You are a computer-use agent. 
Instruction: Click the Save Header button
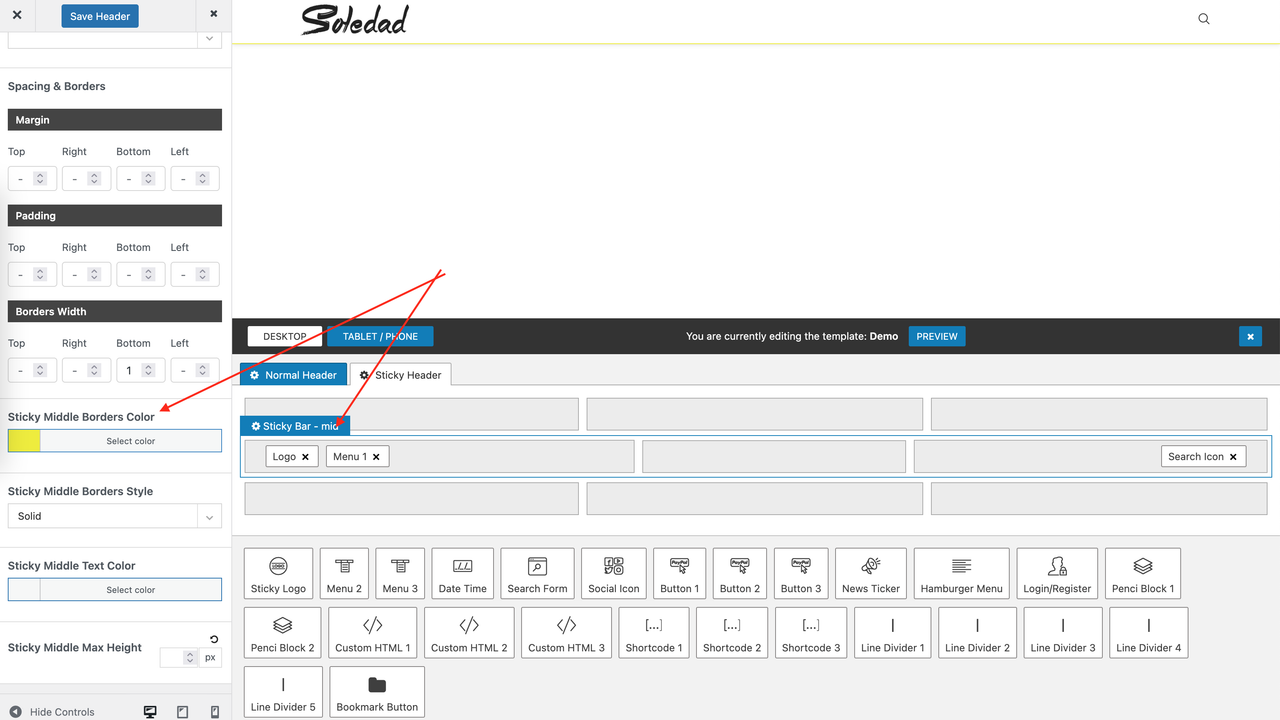99,16
